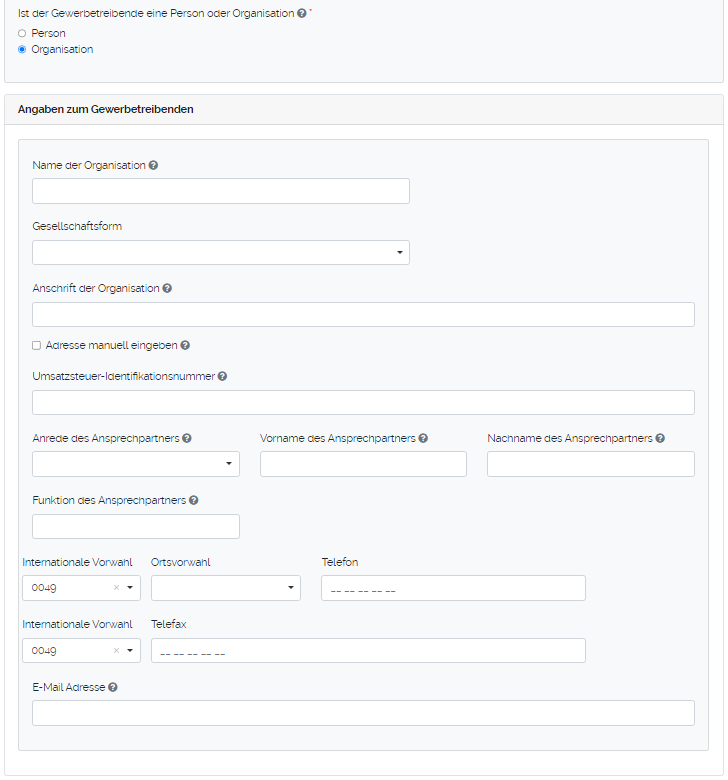This screenshot has height=780, width=728.
Task: Click the Telefon number input field
Action: [452, 588]
